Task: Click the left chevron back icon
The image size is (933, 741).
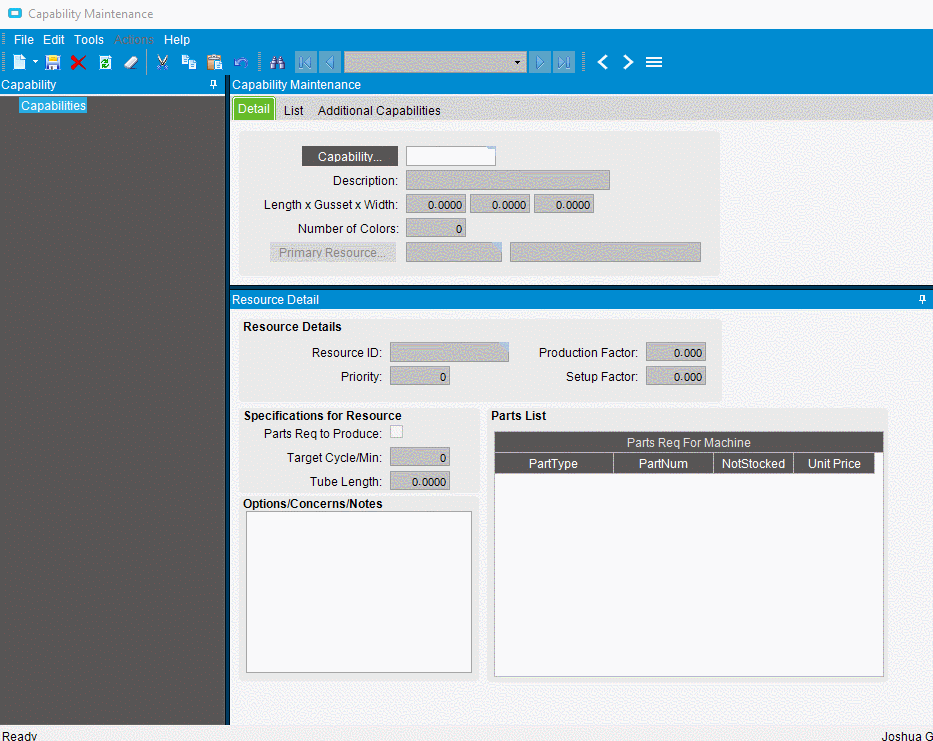Action: point(603,62)
